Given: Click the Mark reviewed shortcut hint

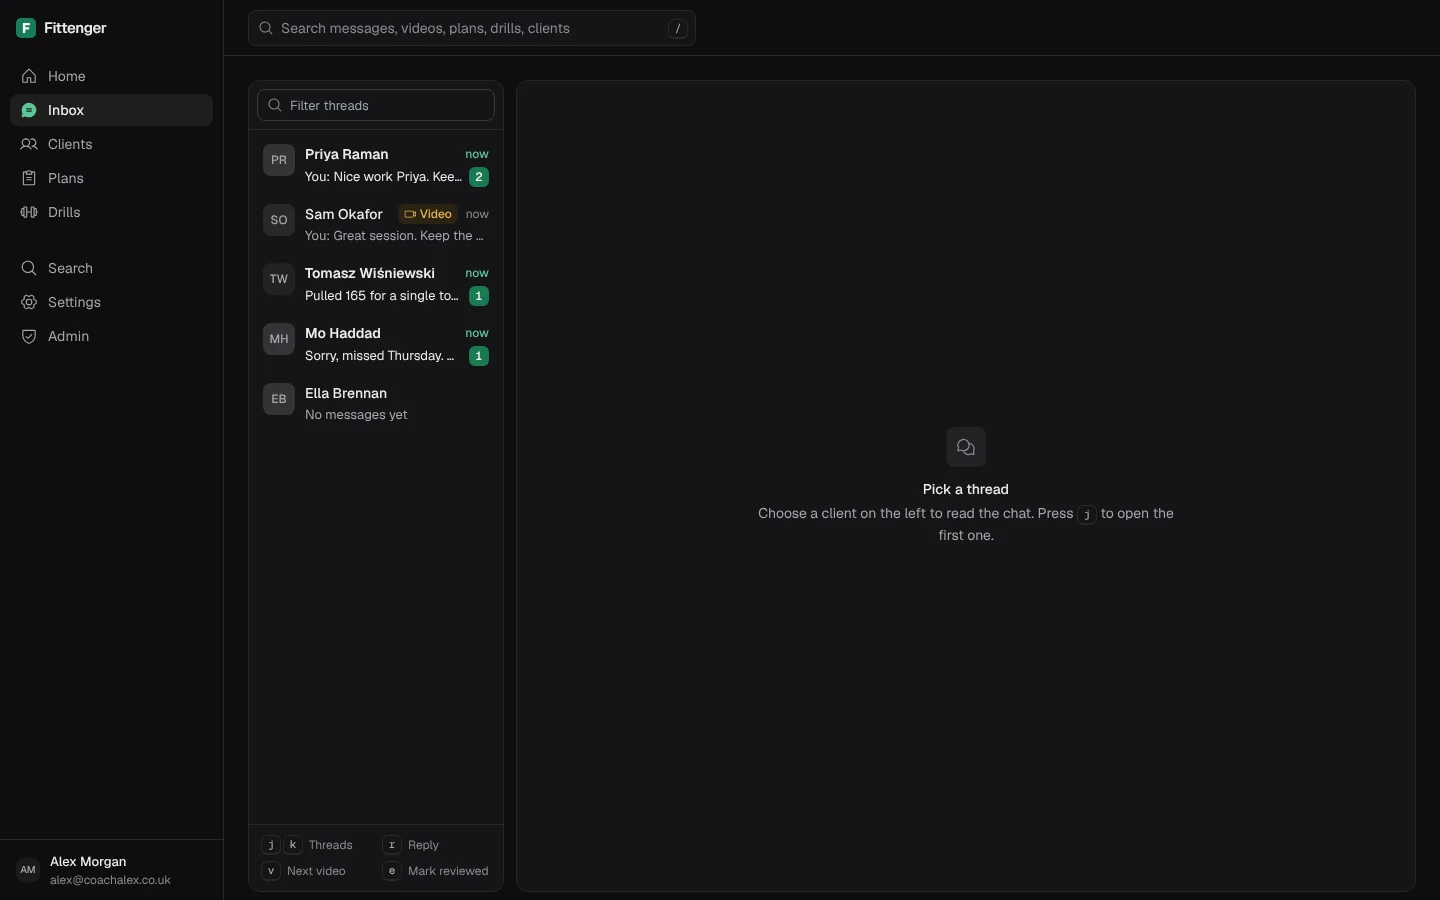Looking at the screenshot, I should 436,871.
